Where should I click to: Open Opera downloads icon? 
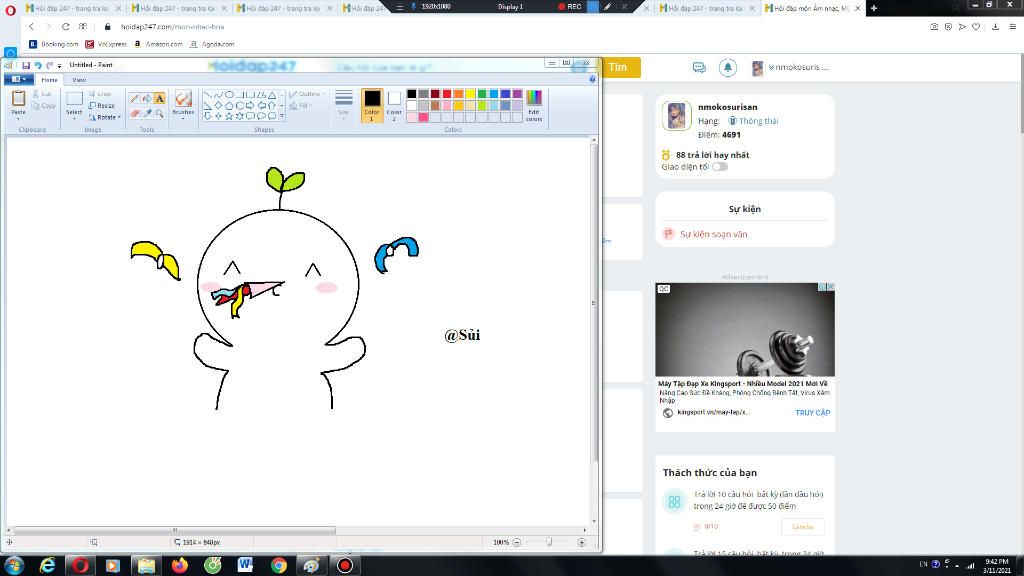pos(995,27)
